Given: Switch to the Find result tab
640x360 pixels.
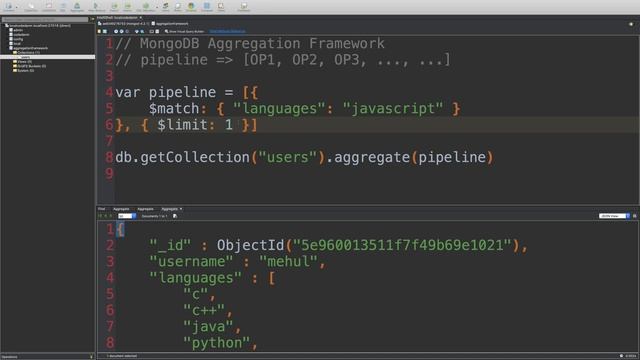Looking at the screenshot, I should tap(102, 209).
